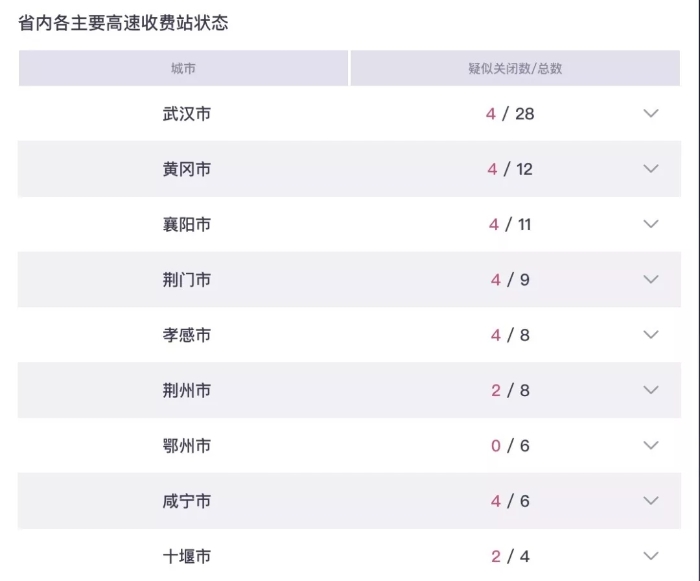The height and width of the screenshot is (581, 700).
Task: Click the 疑似关闭数/总数 column header
Action: (x=515, y=69)
